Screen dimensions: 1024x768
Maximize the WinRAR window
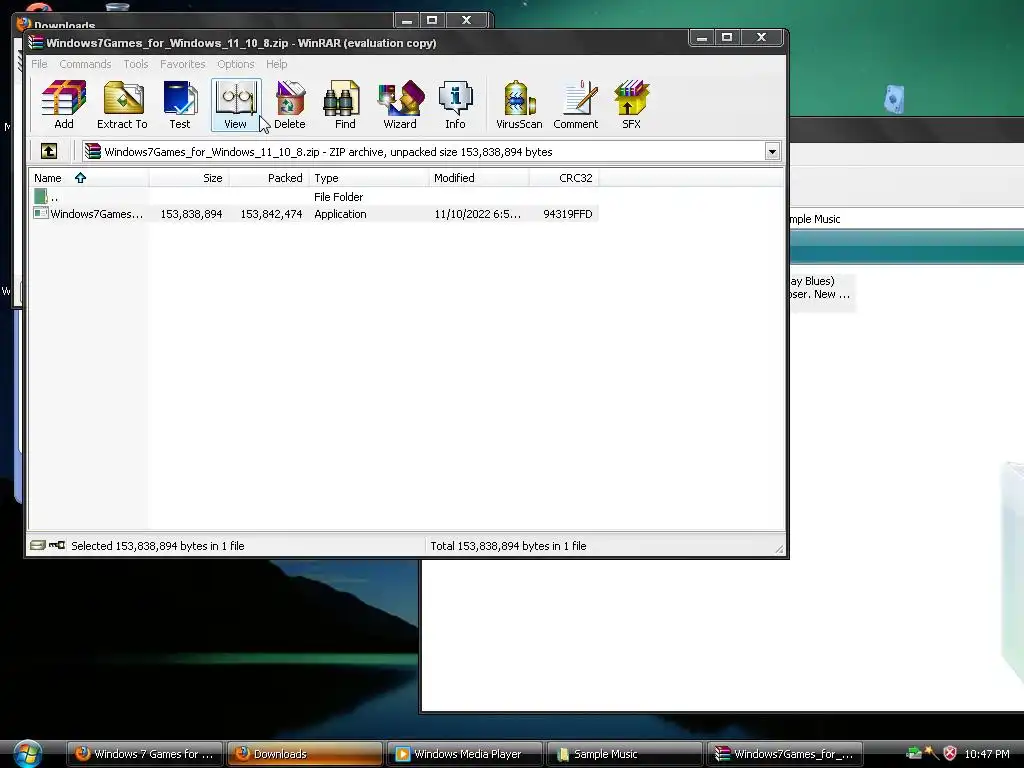click(x=727, y=38)
